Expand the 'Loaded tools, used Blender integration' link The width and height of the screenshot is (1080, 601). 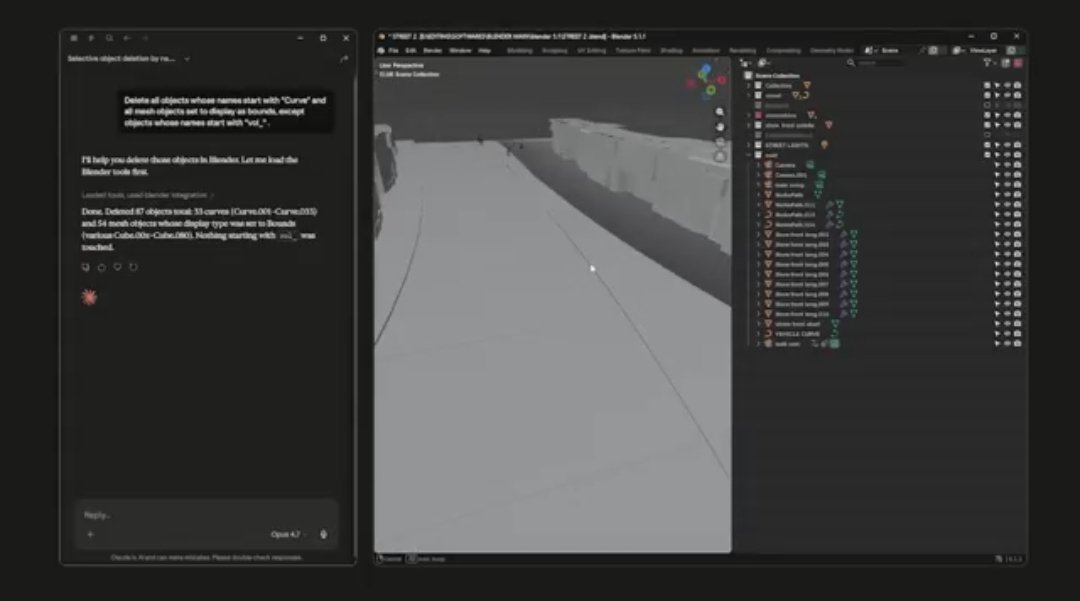click(147, 195)
